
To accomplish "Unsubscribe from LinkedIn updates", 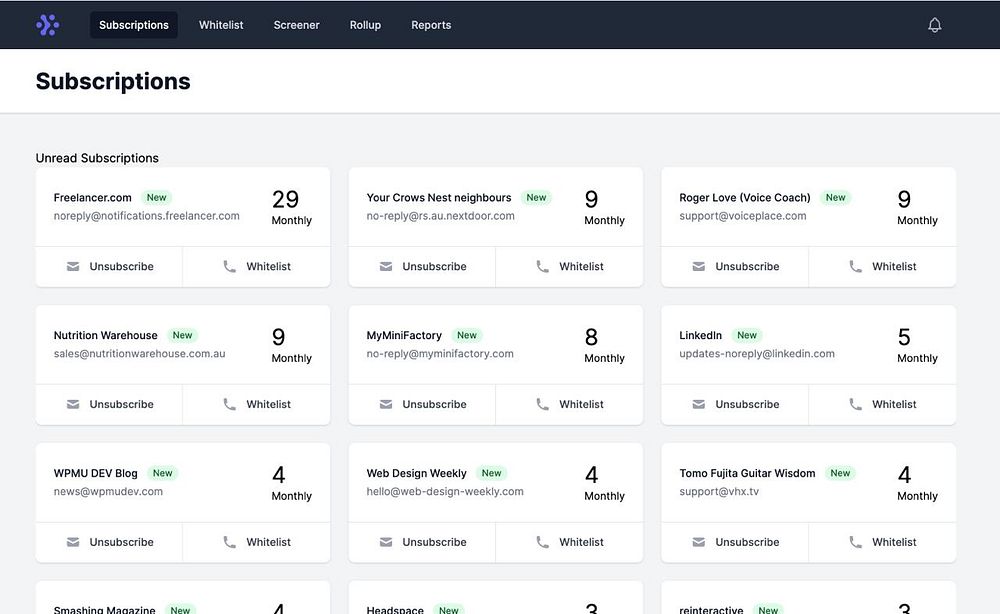I will point(735,404).
